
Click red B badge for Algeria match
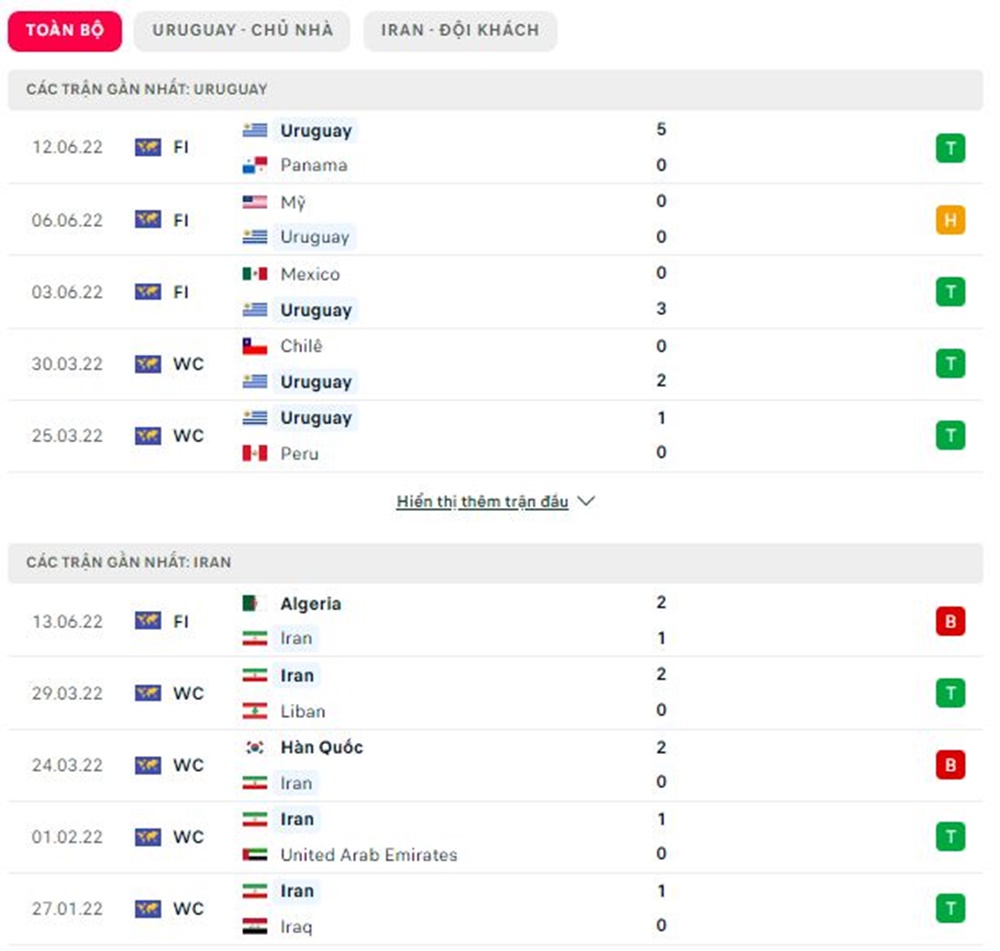(x=950, y=621)
